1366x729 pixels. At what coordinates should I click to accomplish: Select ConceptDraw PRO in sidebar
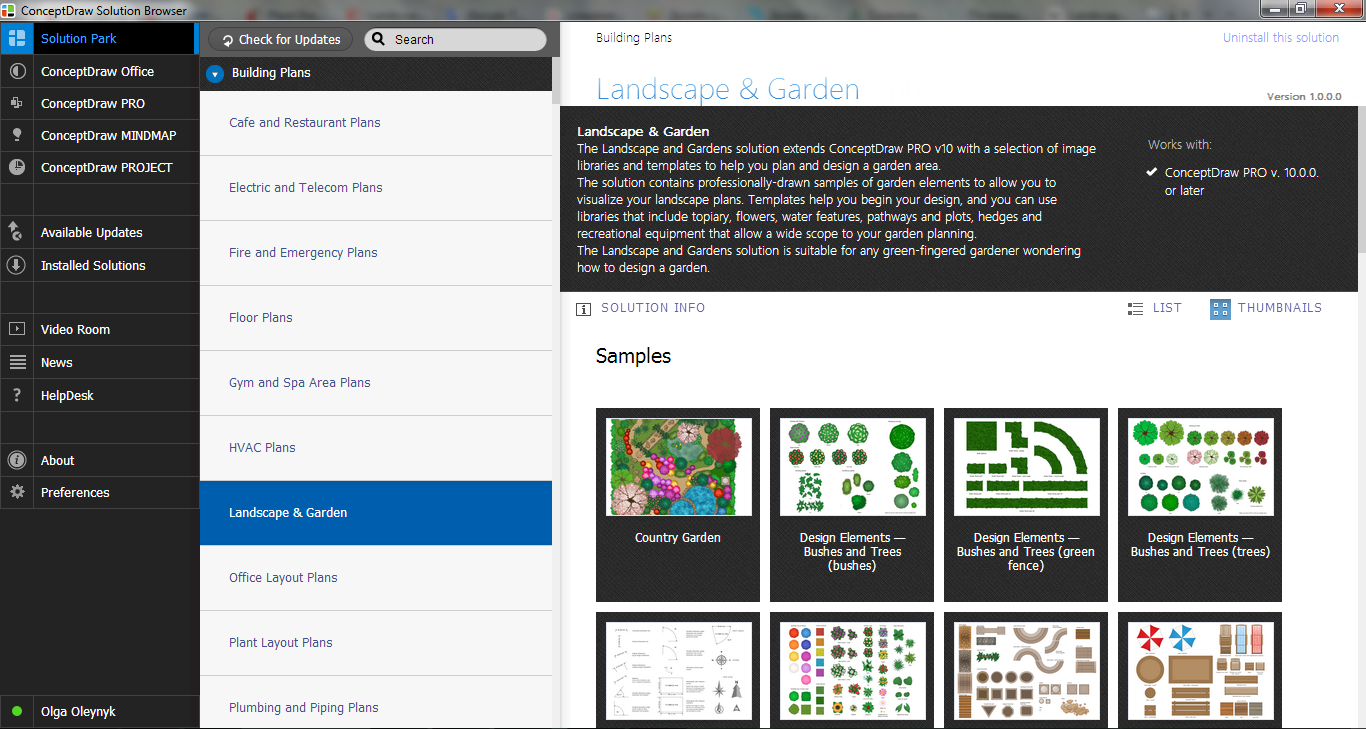click(x=99, y=103)
